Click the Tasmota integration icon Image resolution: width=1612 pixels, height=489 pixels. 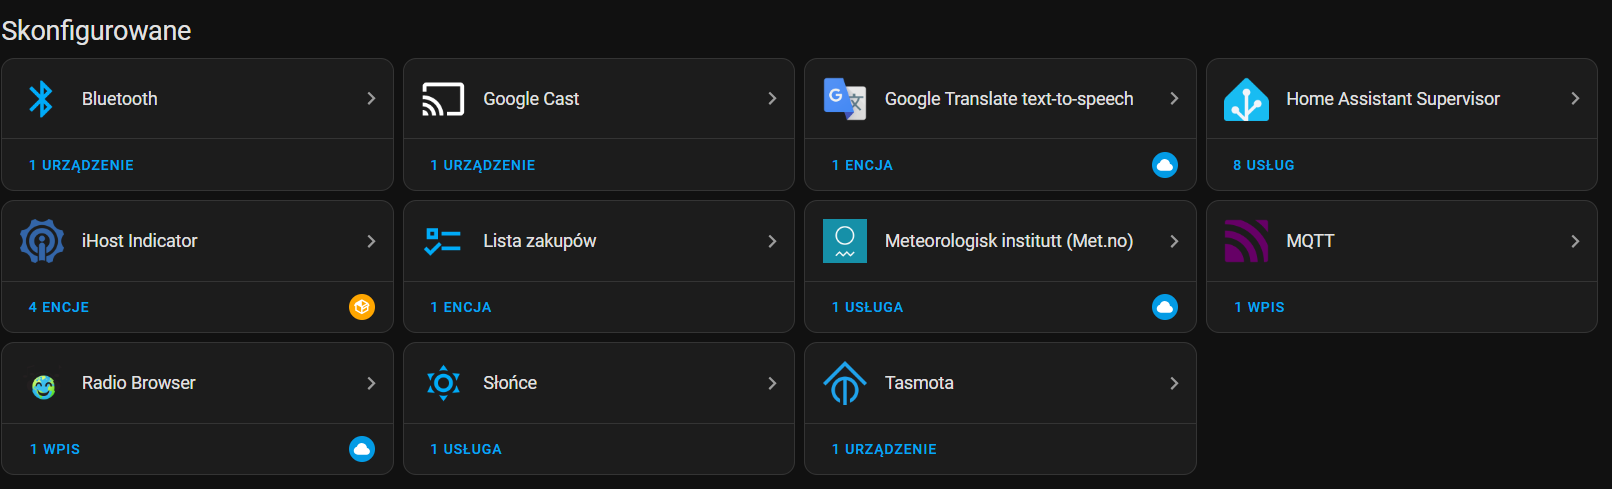(x=845, y=383)
